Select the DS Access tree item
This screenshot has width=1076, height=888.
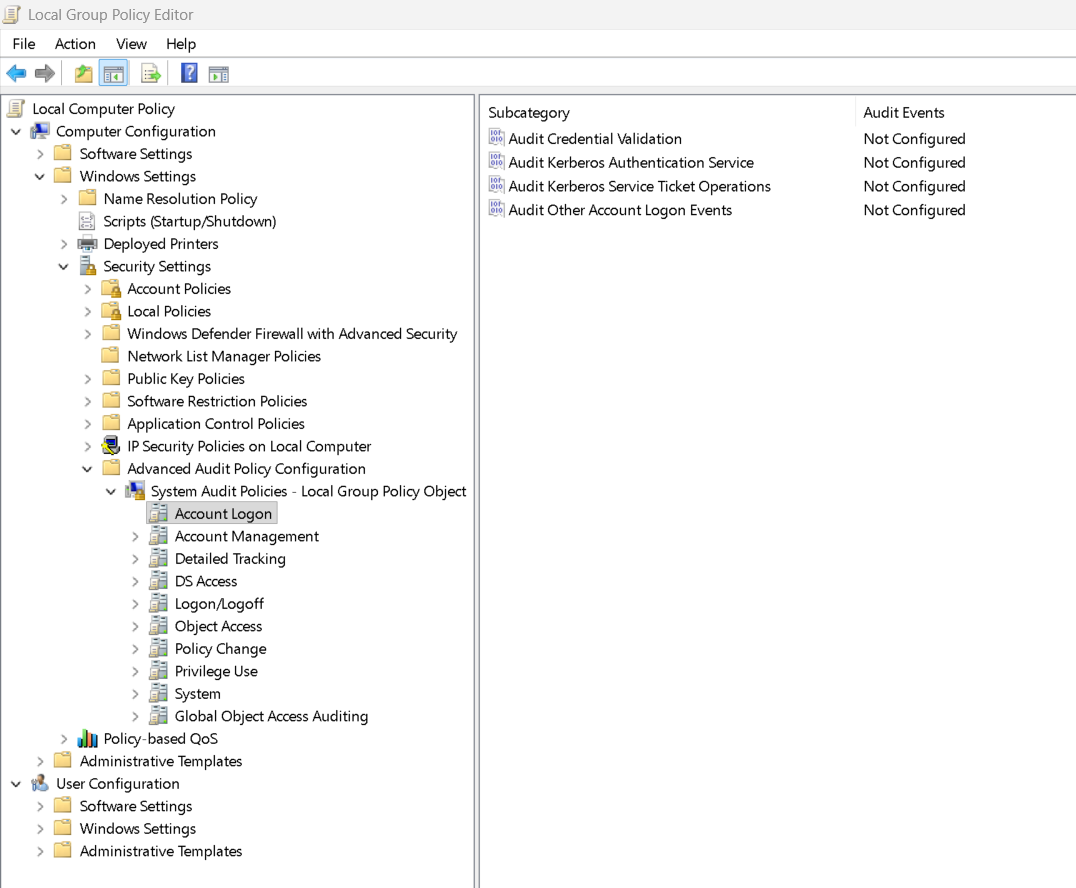[x=206, y=581]
